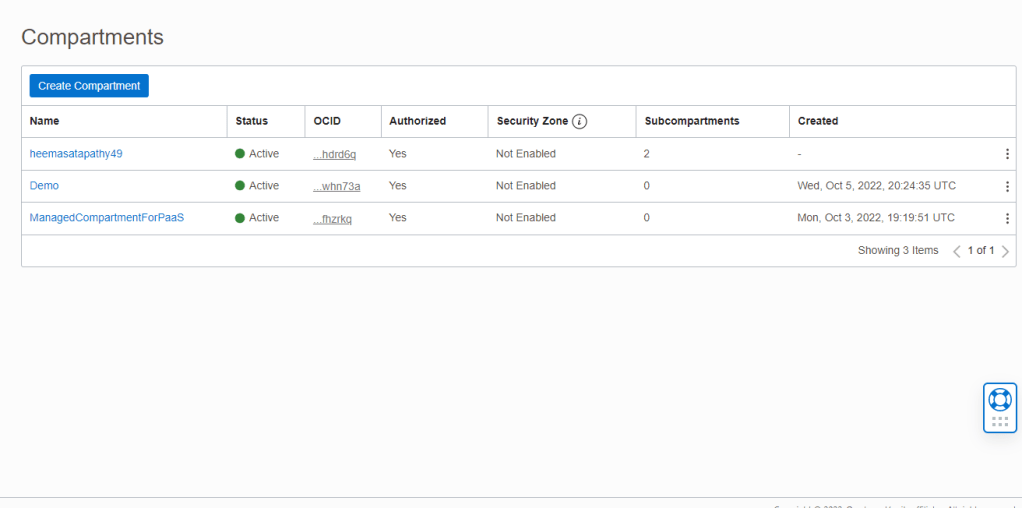Go to next page arrow
This screenshot has width=1022, height=508.
click(1005, 251)
